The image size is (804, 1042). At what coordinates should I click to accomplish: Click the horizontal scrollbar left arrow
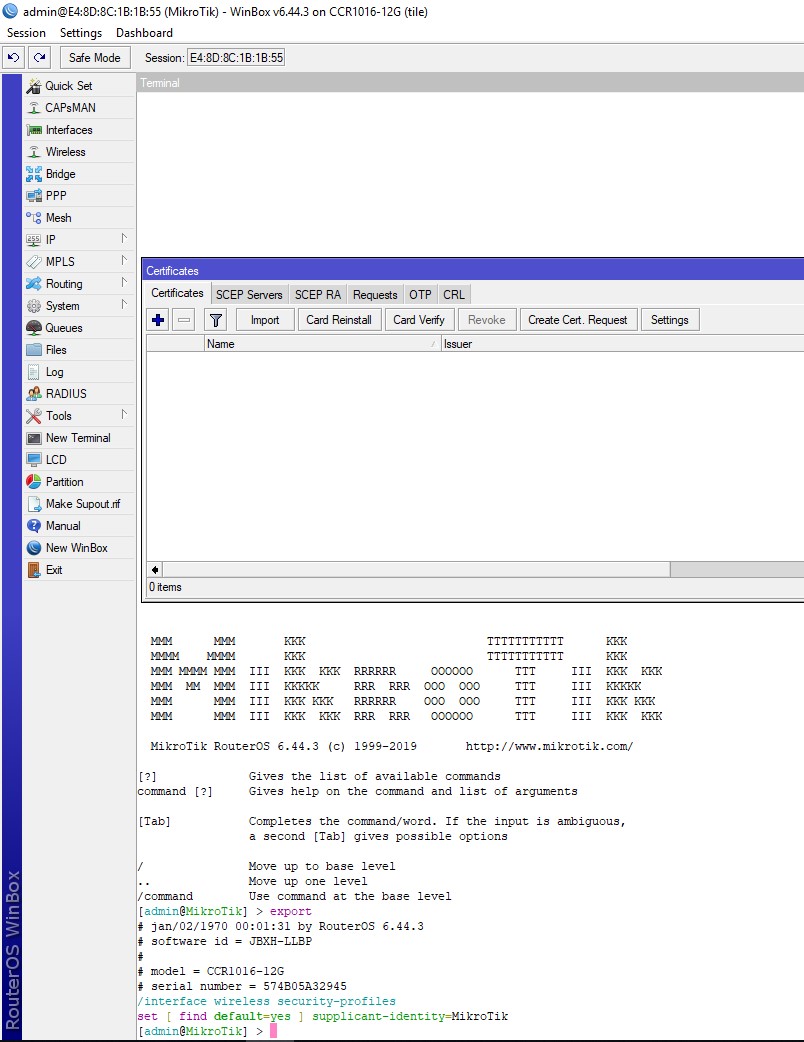coord(155,570)
